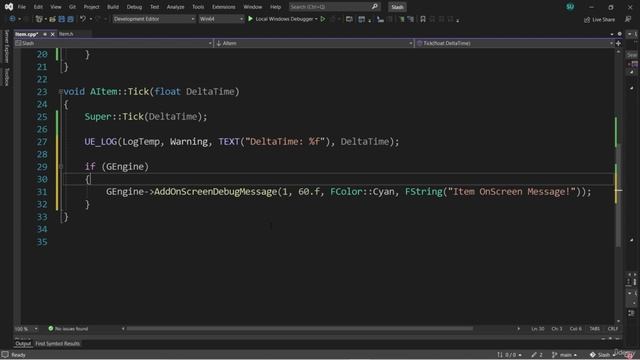640x360 pixels.
Task: Save the current file with Save icon
Action: click(62, 19)
